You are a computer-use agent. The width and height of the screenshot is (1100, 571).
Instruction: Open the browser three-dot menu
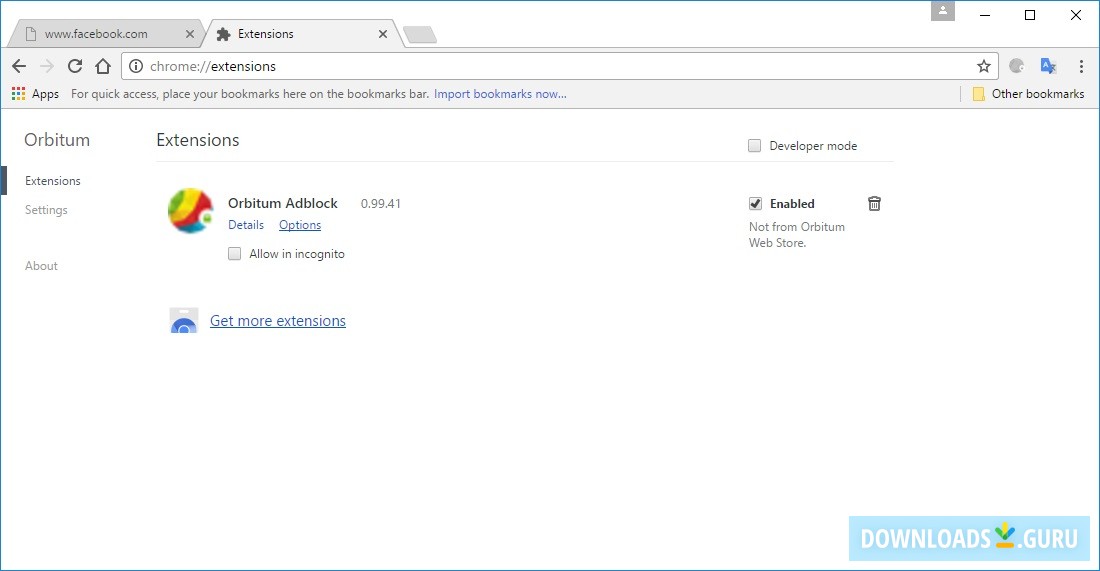(1081, 66)
